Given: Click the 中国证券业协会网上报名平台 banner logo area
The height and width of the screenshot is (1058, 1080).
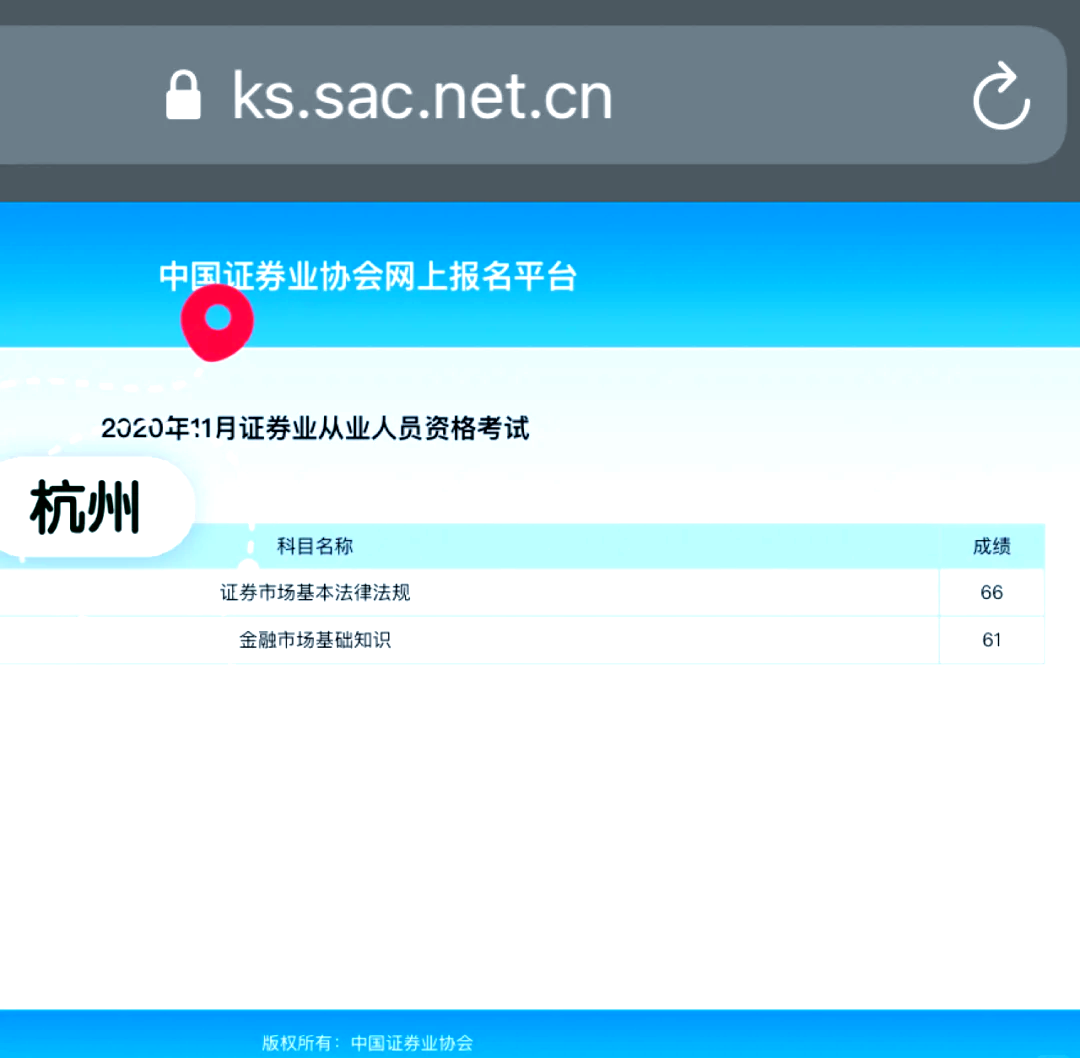Looking at the screenshot, I should [369, 277].
